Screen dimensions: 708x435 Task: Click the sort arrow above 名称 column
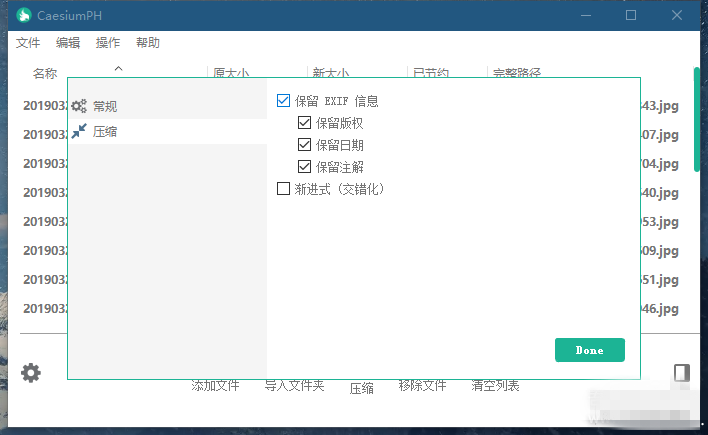pyautogui.click(x=118, y=68)
